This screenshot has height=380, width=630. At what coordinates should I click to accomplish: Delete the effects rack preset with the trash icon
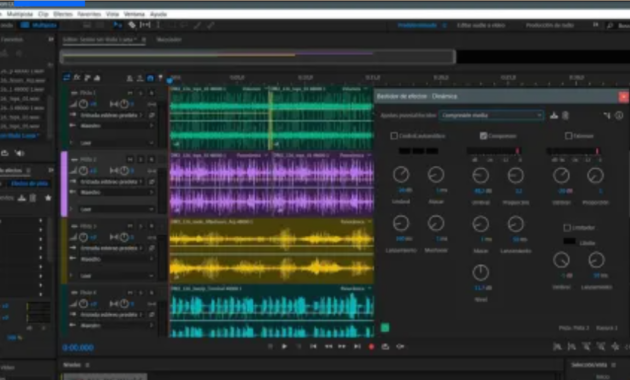click(33, 198)
